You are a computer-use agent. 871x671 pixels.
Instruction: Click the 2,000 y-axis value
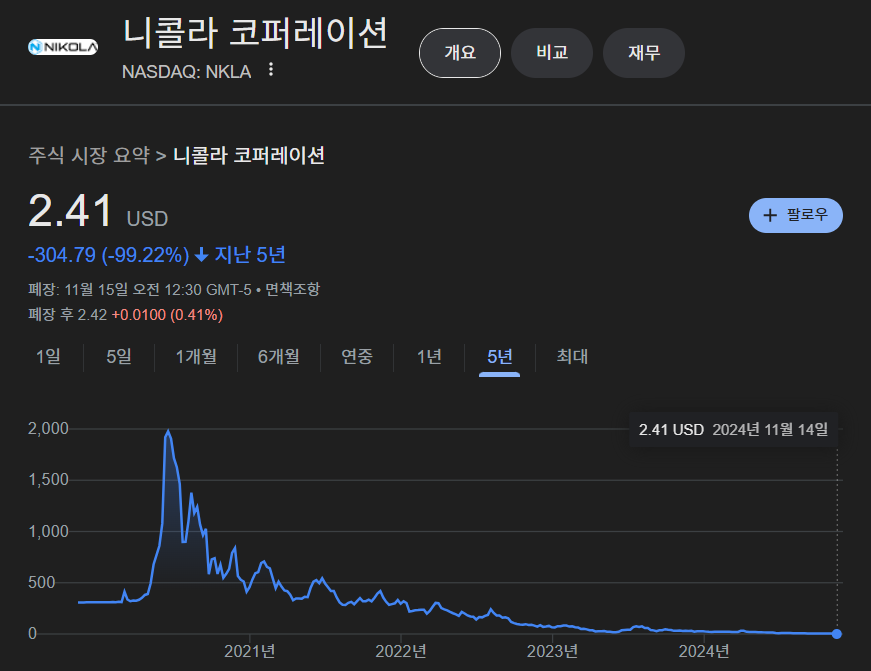click(48, 428)
